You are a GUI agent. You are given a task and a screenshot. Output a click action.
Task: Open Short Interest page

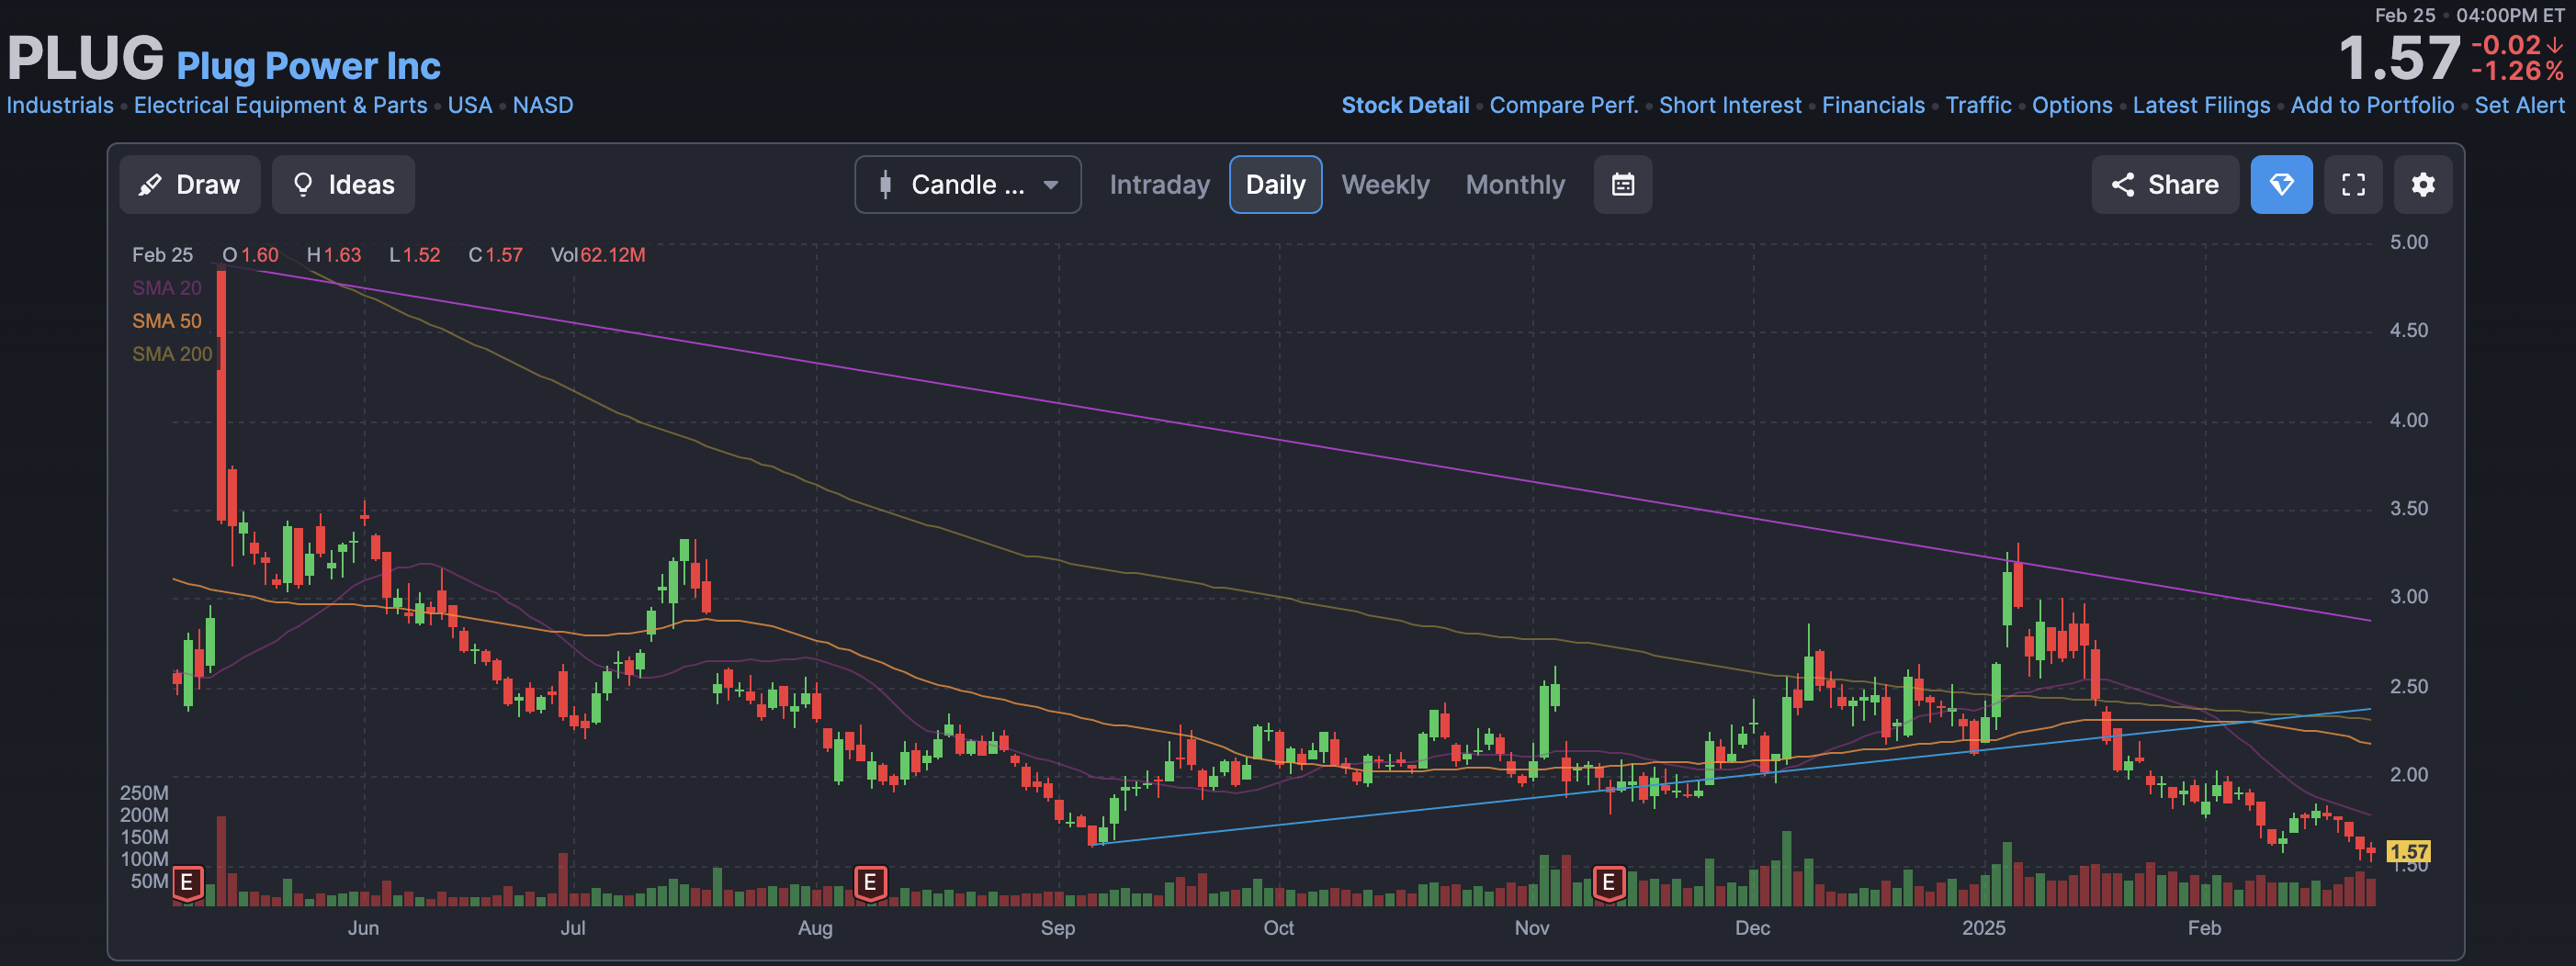point(1730,106)
